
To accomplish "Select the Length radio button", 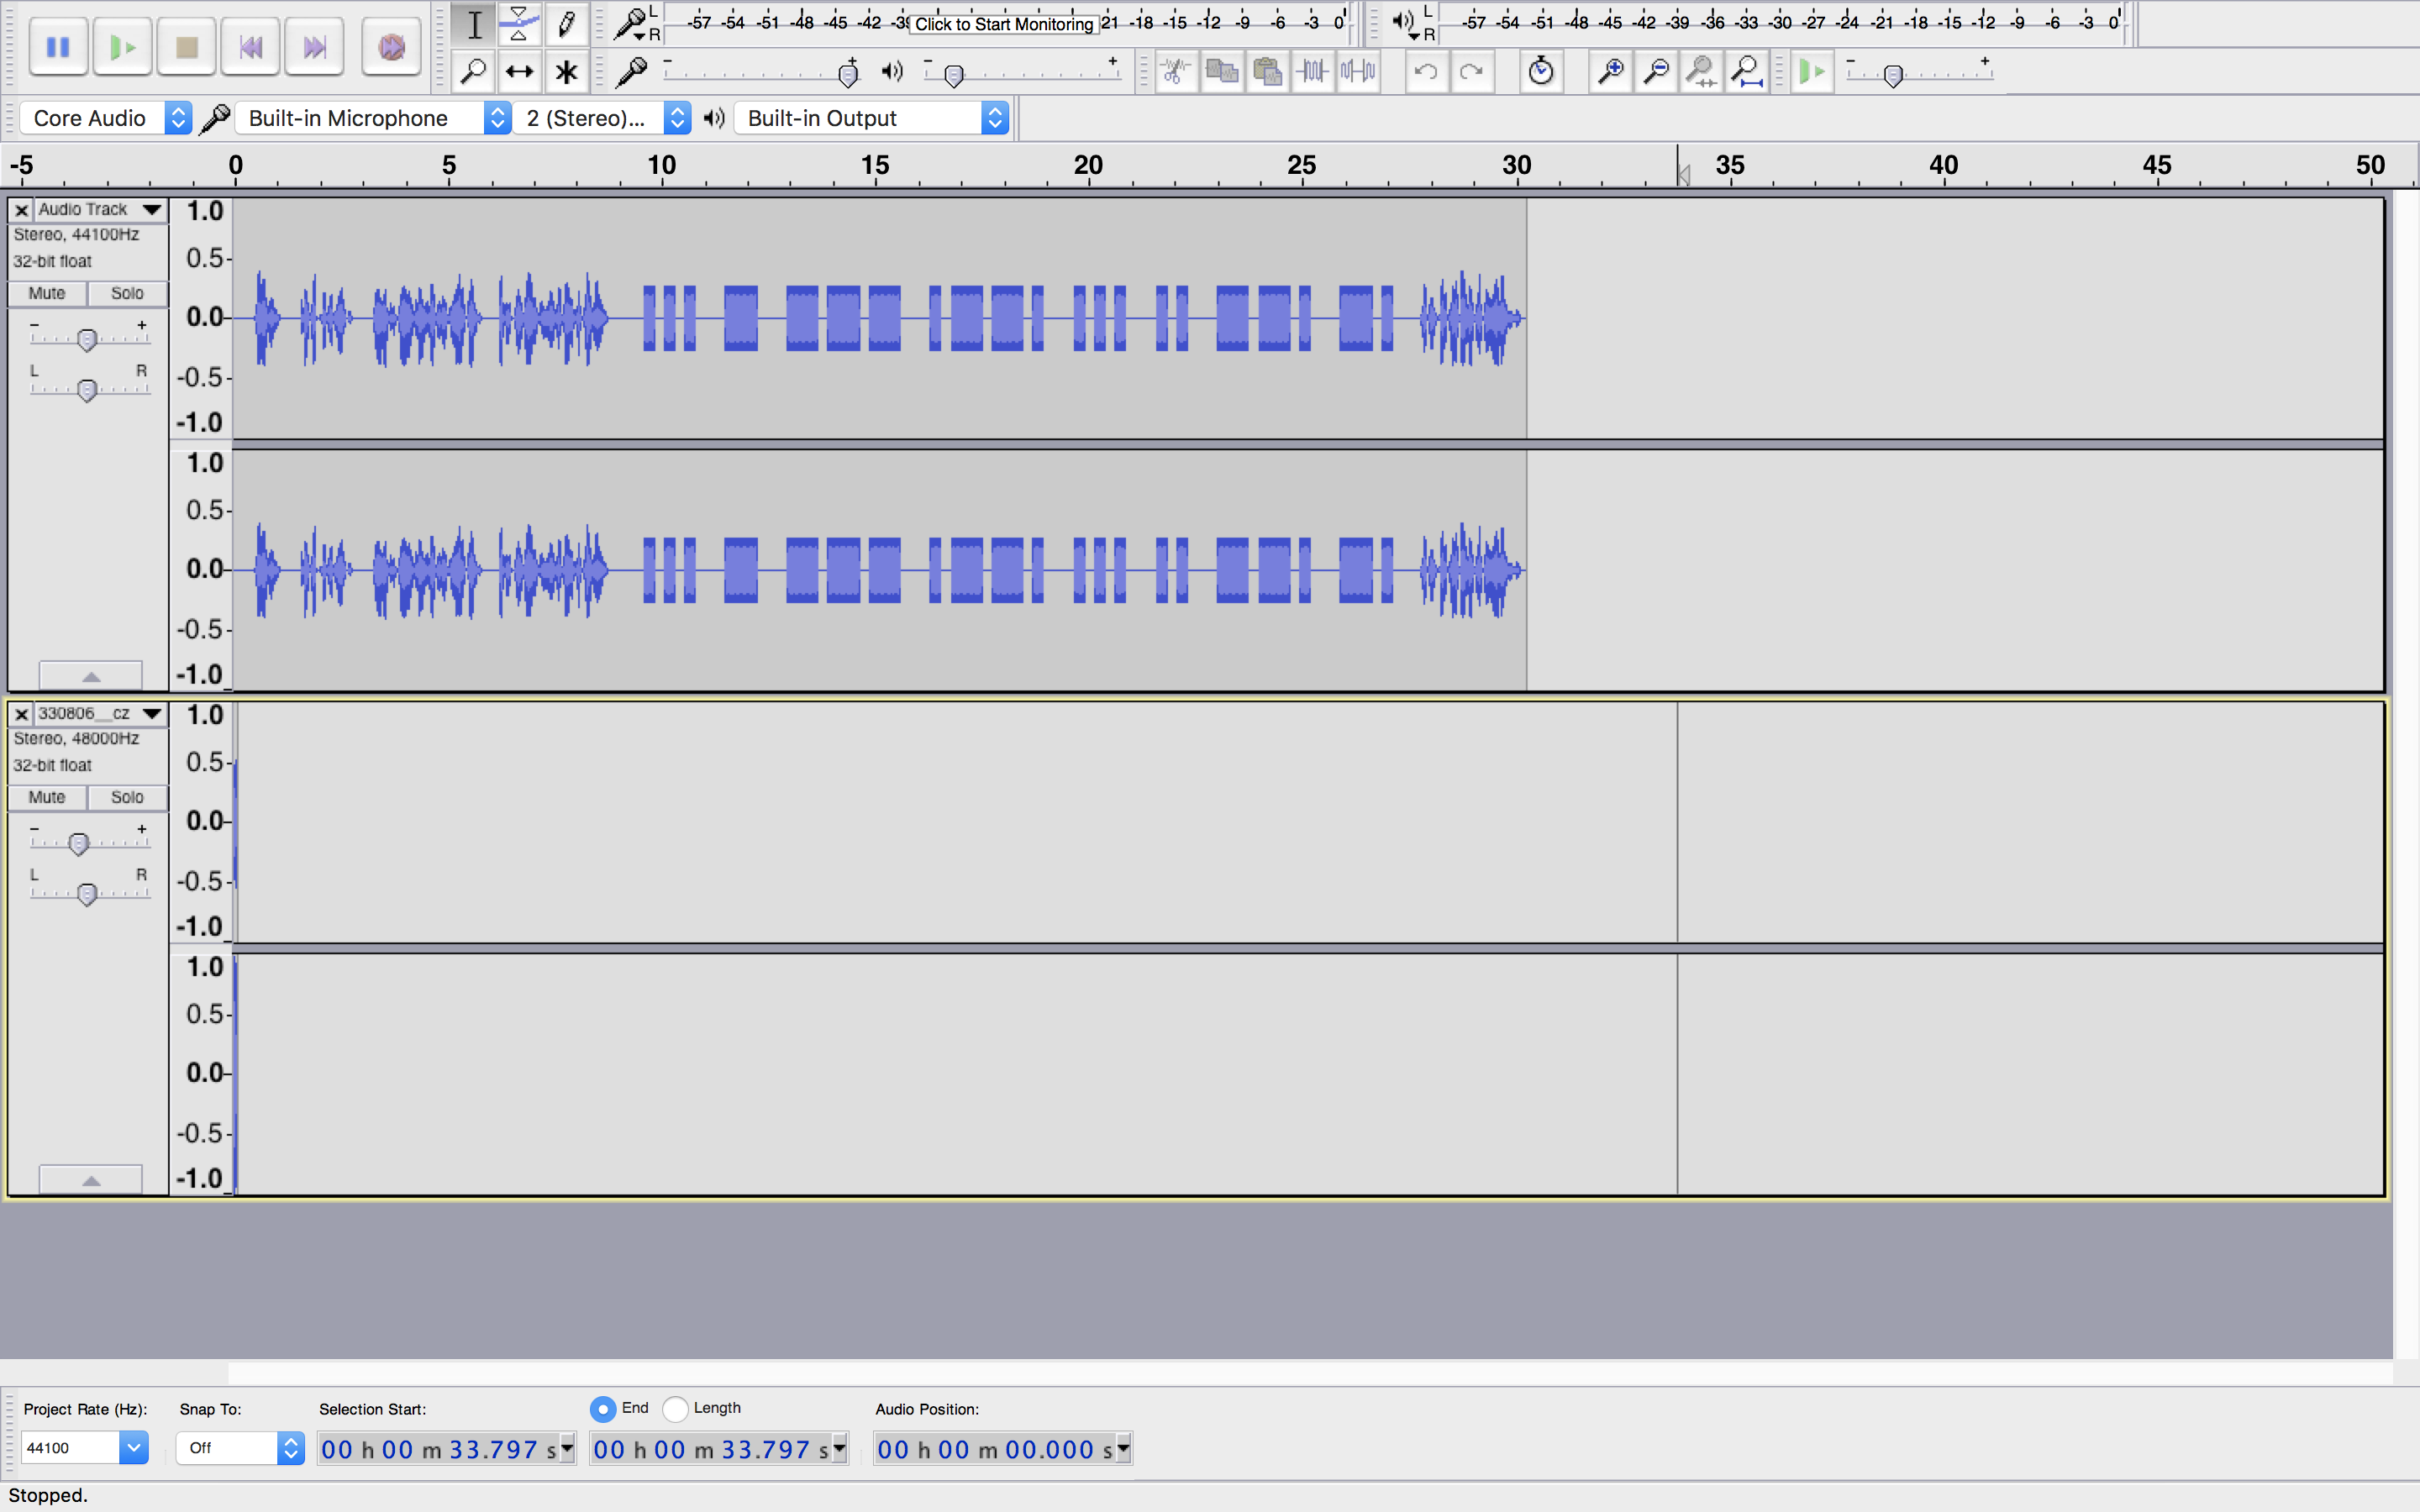I will pos(676,1409).
